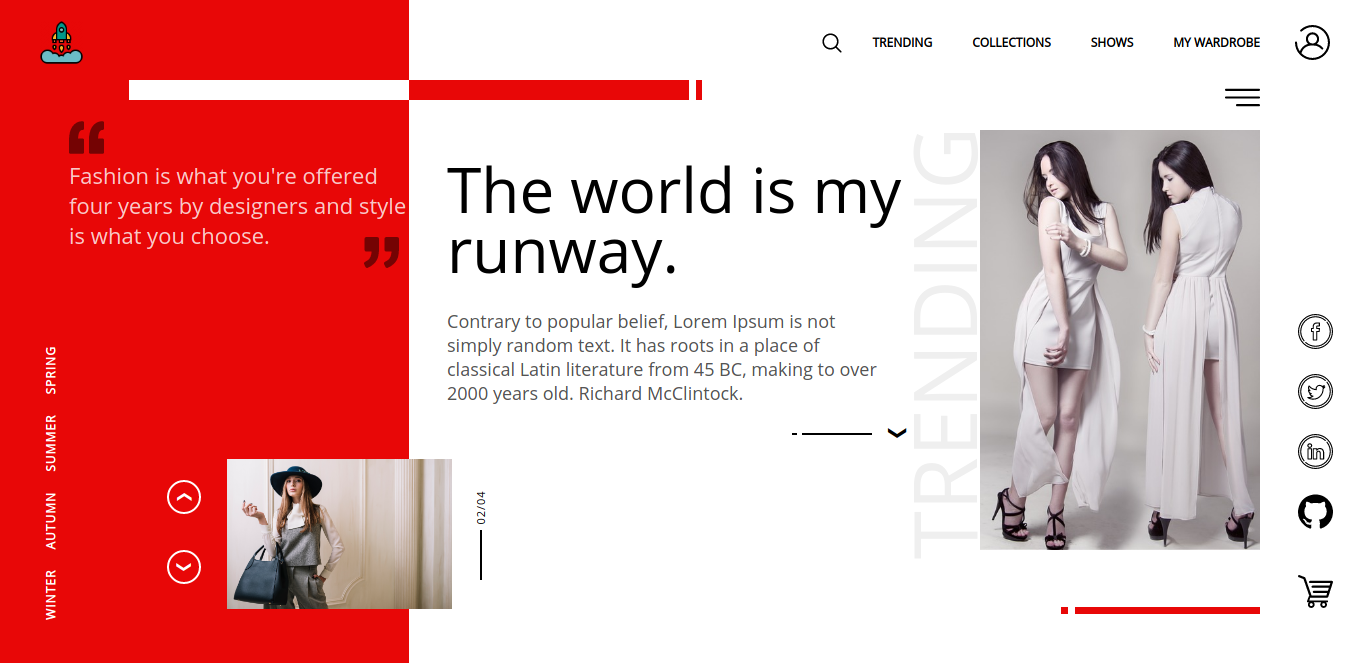Visit the Facebook social icon
This screenshot has width=1364, height=663.
click(1315, 331)
